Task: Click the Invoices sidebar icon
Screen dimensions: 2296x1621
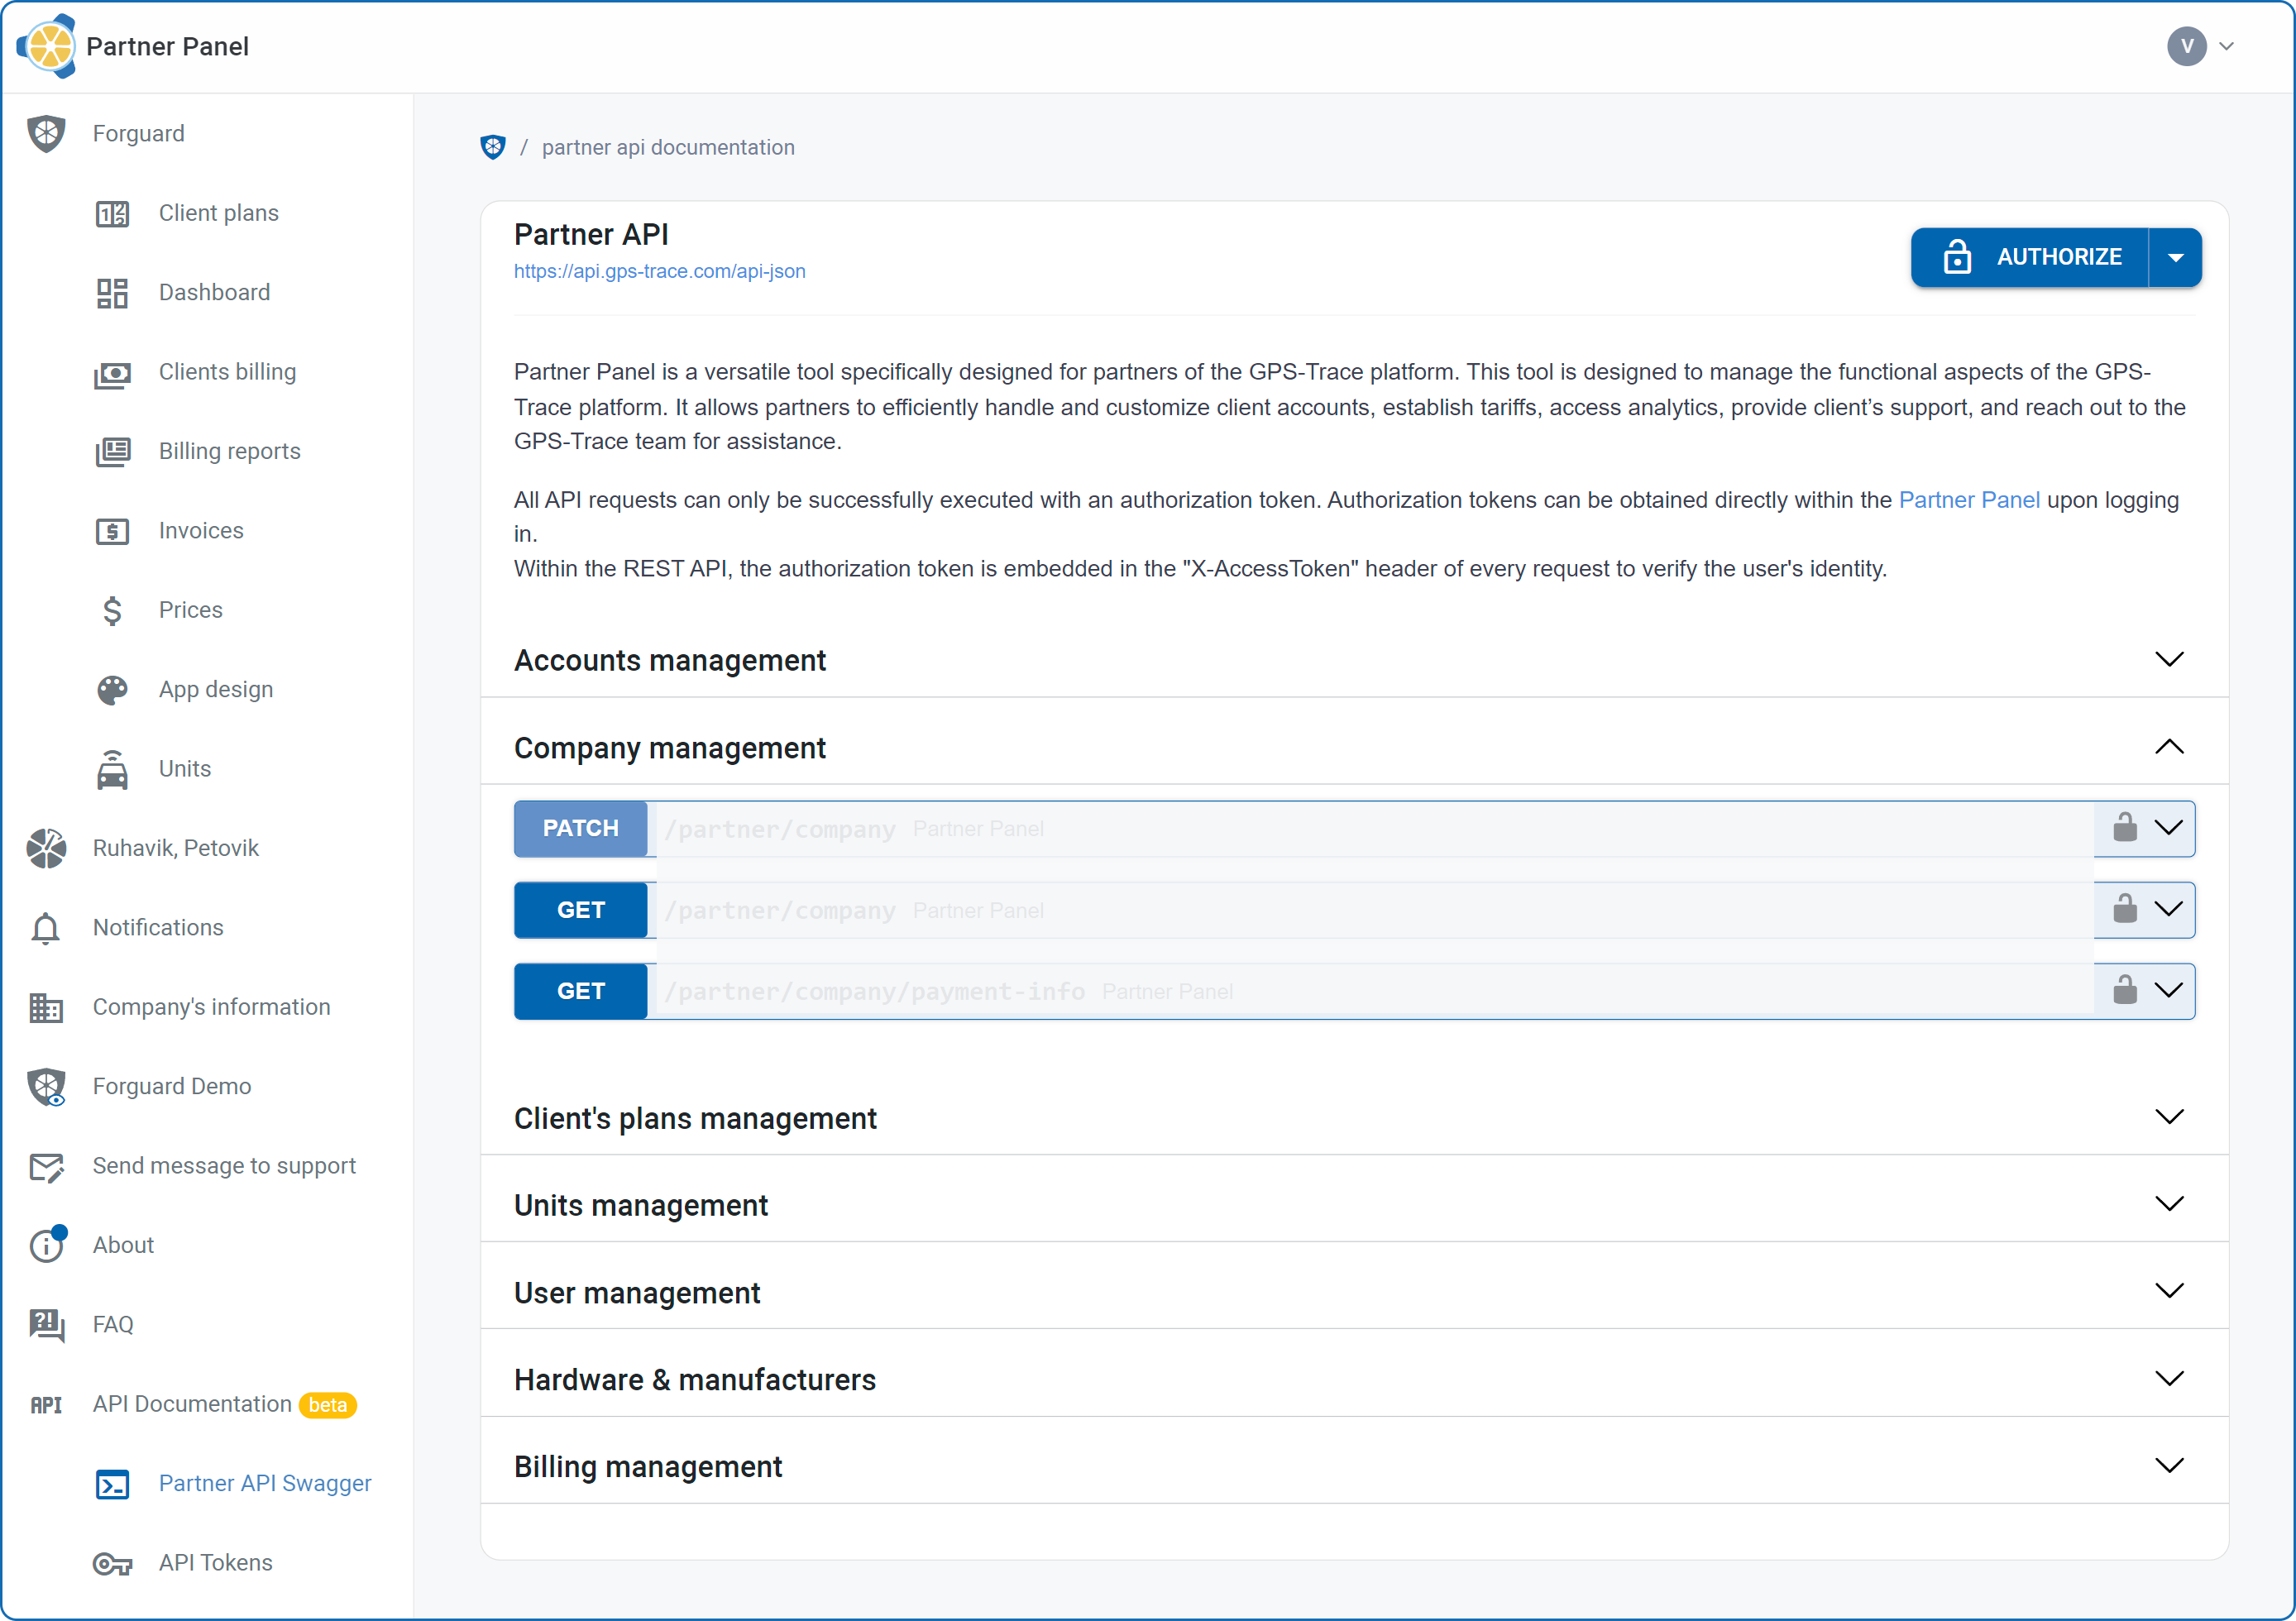Action: pyautogui.click(x=114, y=530)
